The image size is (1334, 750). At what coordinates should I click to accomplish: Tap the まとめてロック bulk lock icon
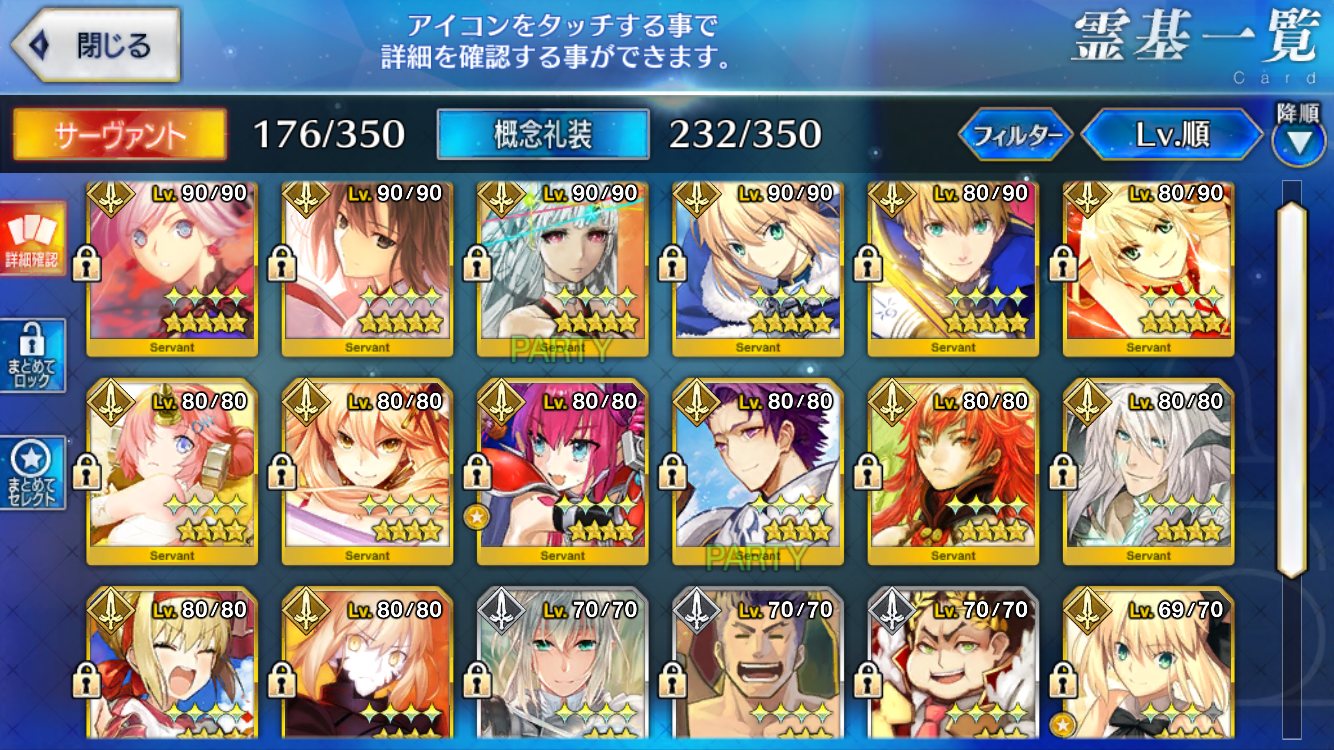point(33,356)
